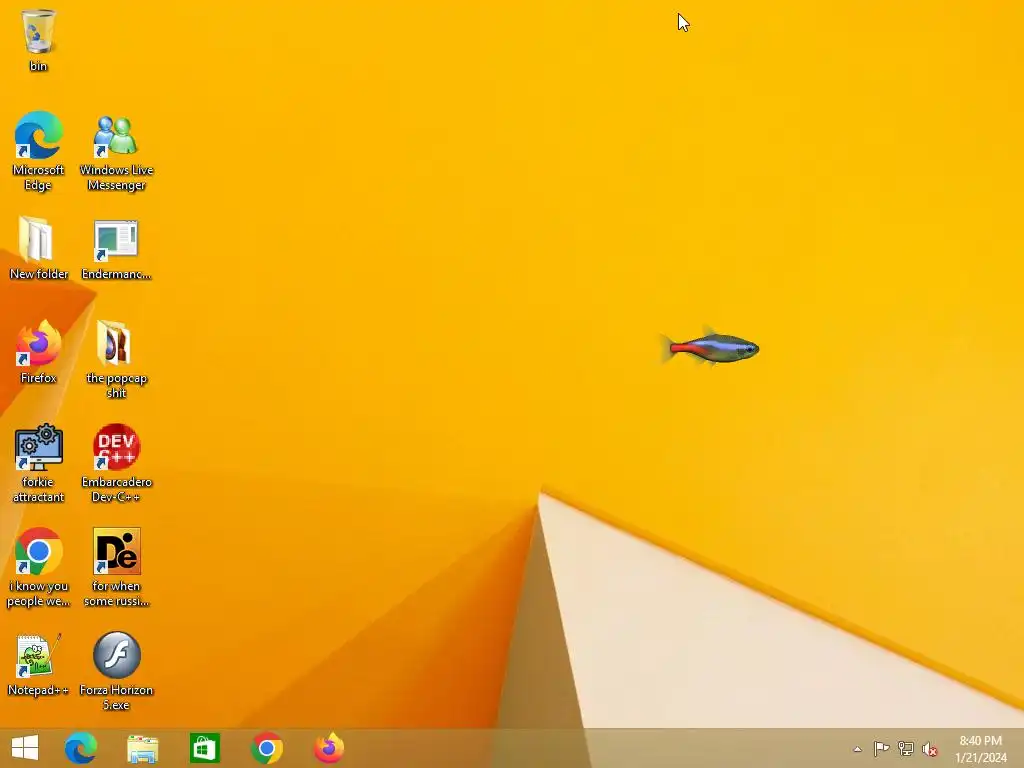
Task: Select the Notepad++ desktop shortcut
Action: (x=38, y=664)
